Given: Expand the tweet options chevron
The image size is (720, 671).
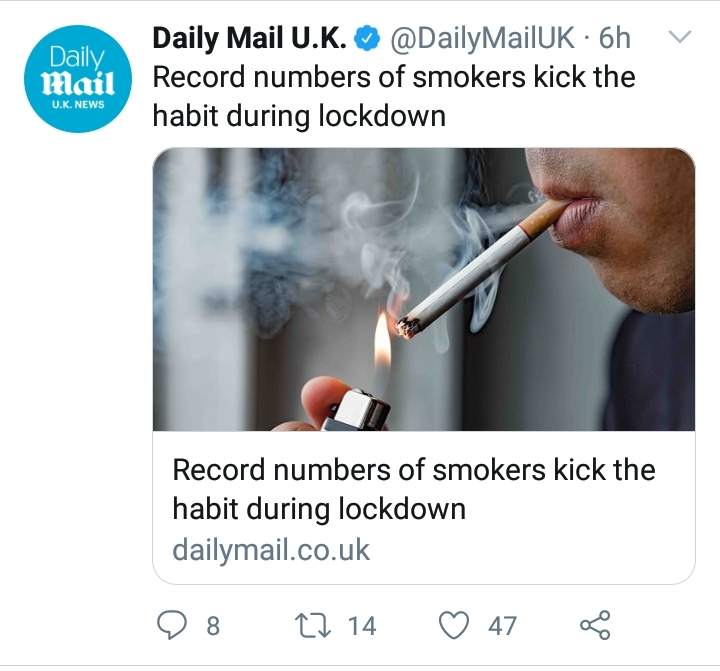Looking at the screenshot, I should pyautogui.click(x=680, y=36).
